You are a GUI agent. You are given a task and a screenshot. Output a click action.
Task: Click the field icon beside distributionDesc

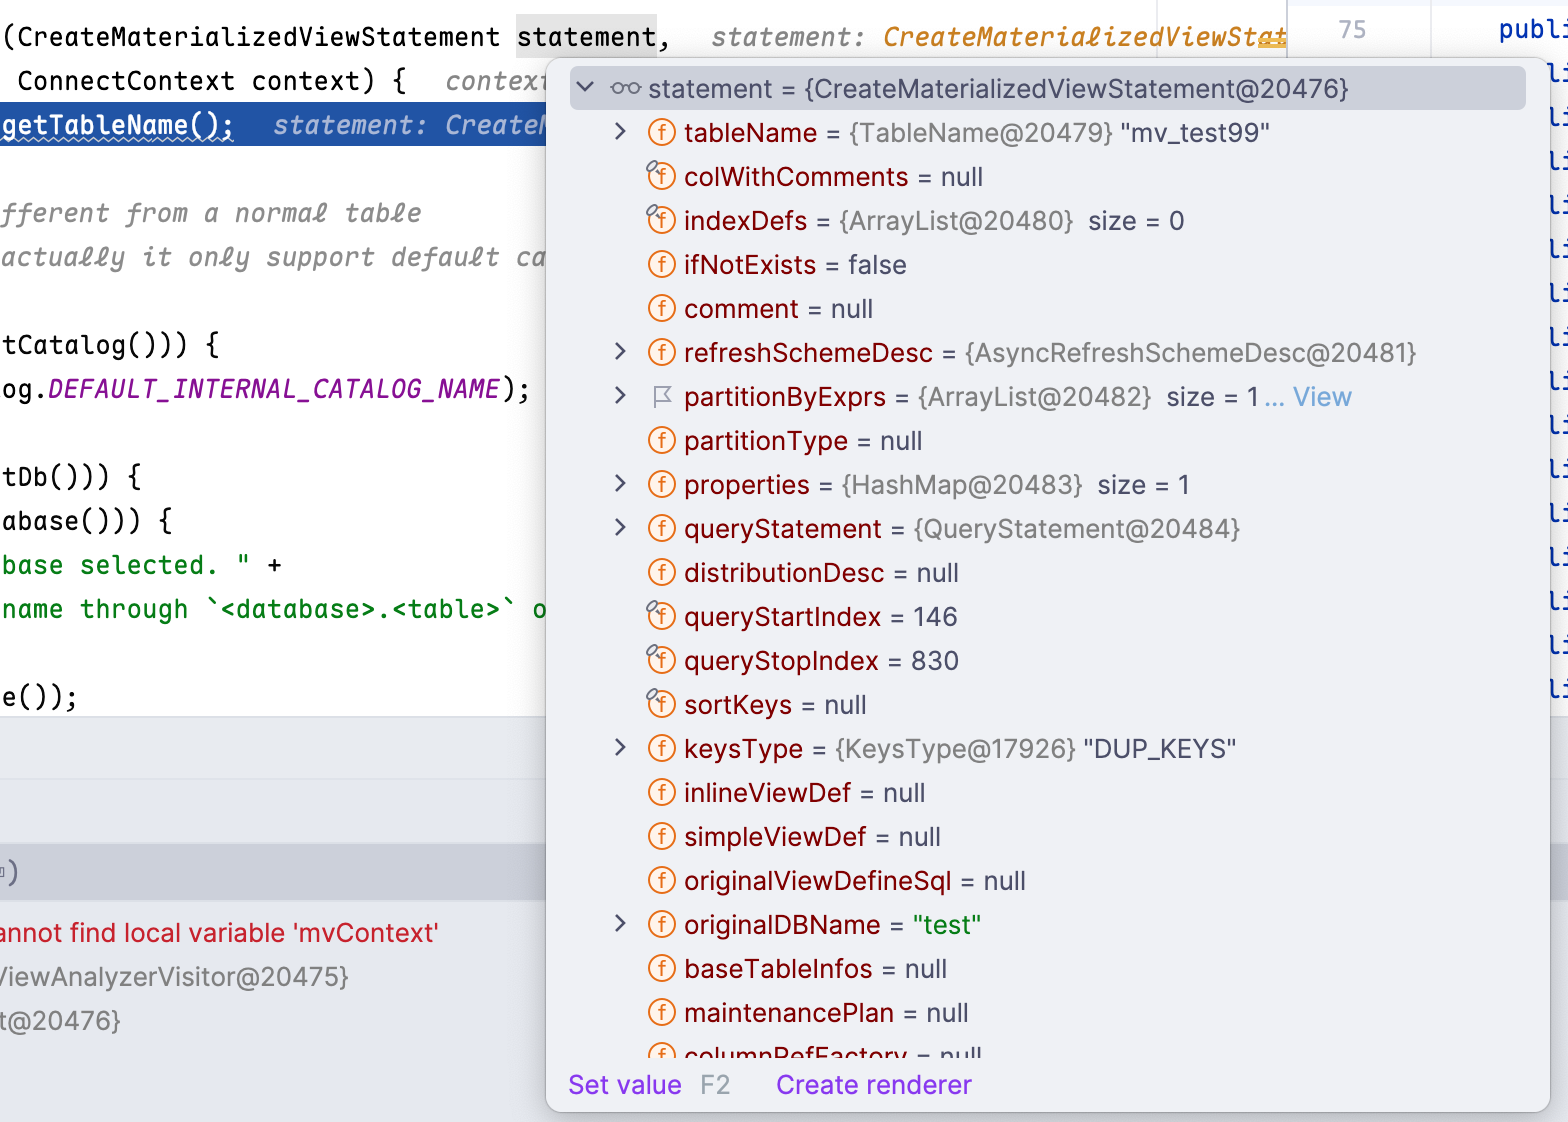coord(661,572)
